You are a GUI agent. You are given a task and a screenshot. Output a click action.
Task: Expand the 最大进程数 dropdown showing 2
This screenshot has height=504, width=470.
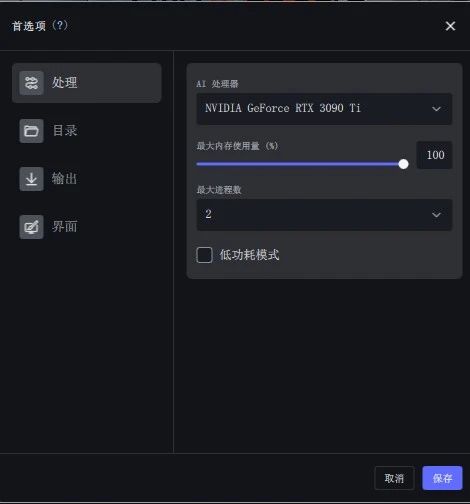[324, 215]
